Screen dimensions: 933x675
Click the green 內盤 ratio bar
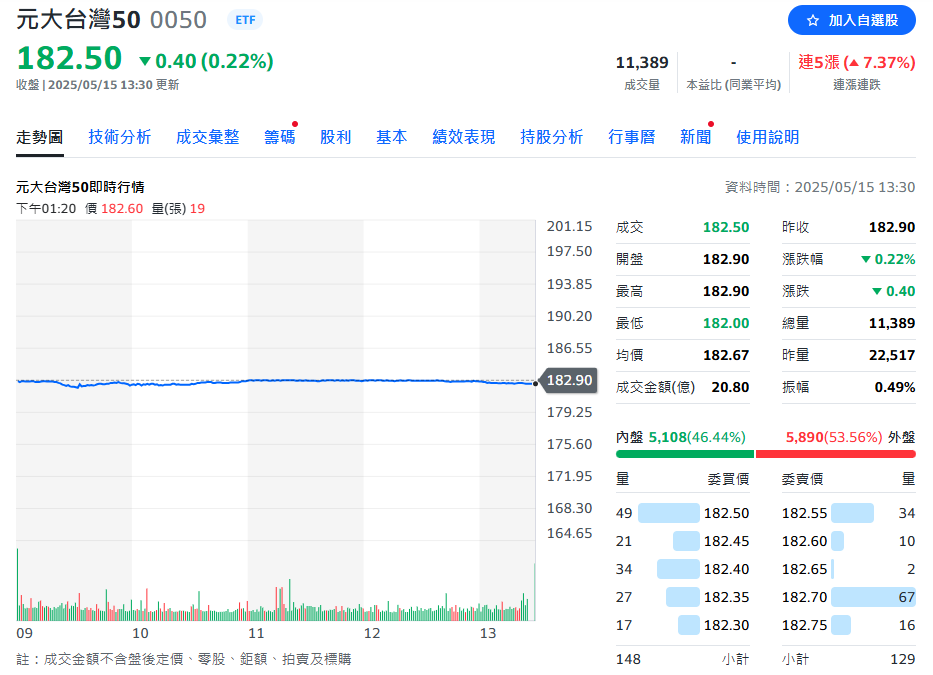pos(685,454)
